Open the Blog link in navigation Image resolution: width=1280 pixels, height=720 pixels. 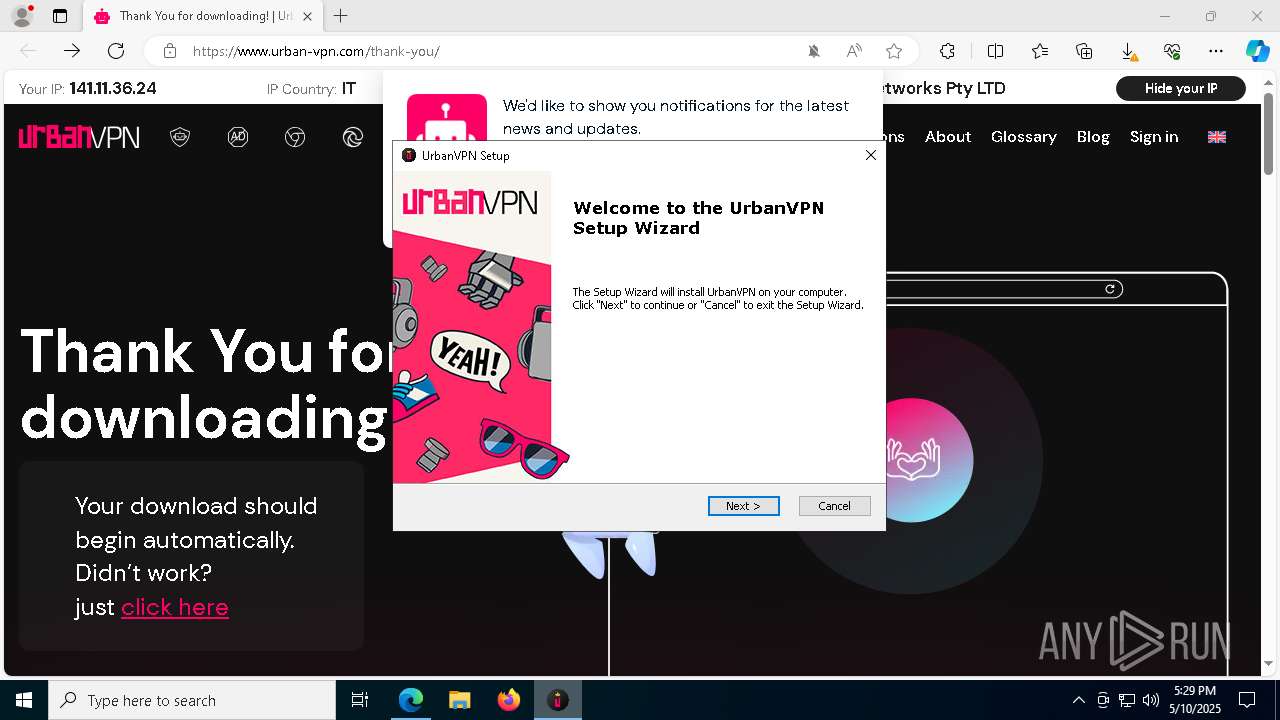pyautogui.click(x=1093, y=137)
